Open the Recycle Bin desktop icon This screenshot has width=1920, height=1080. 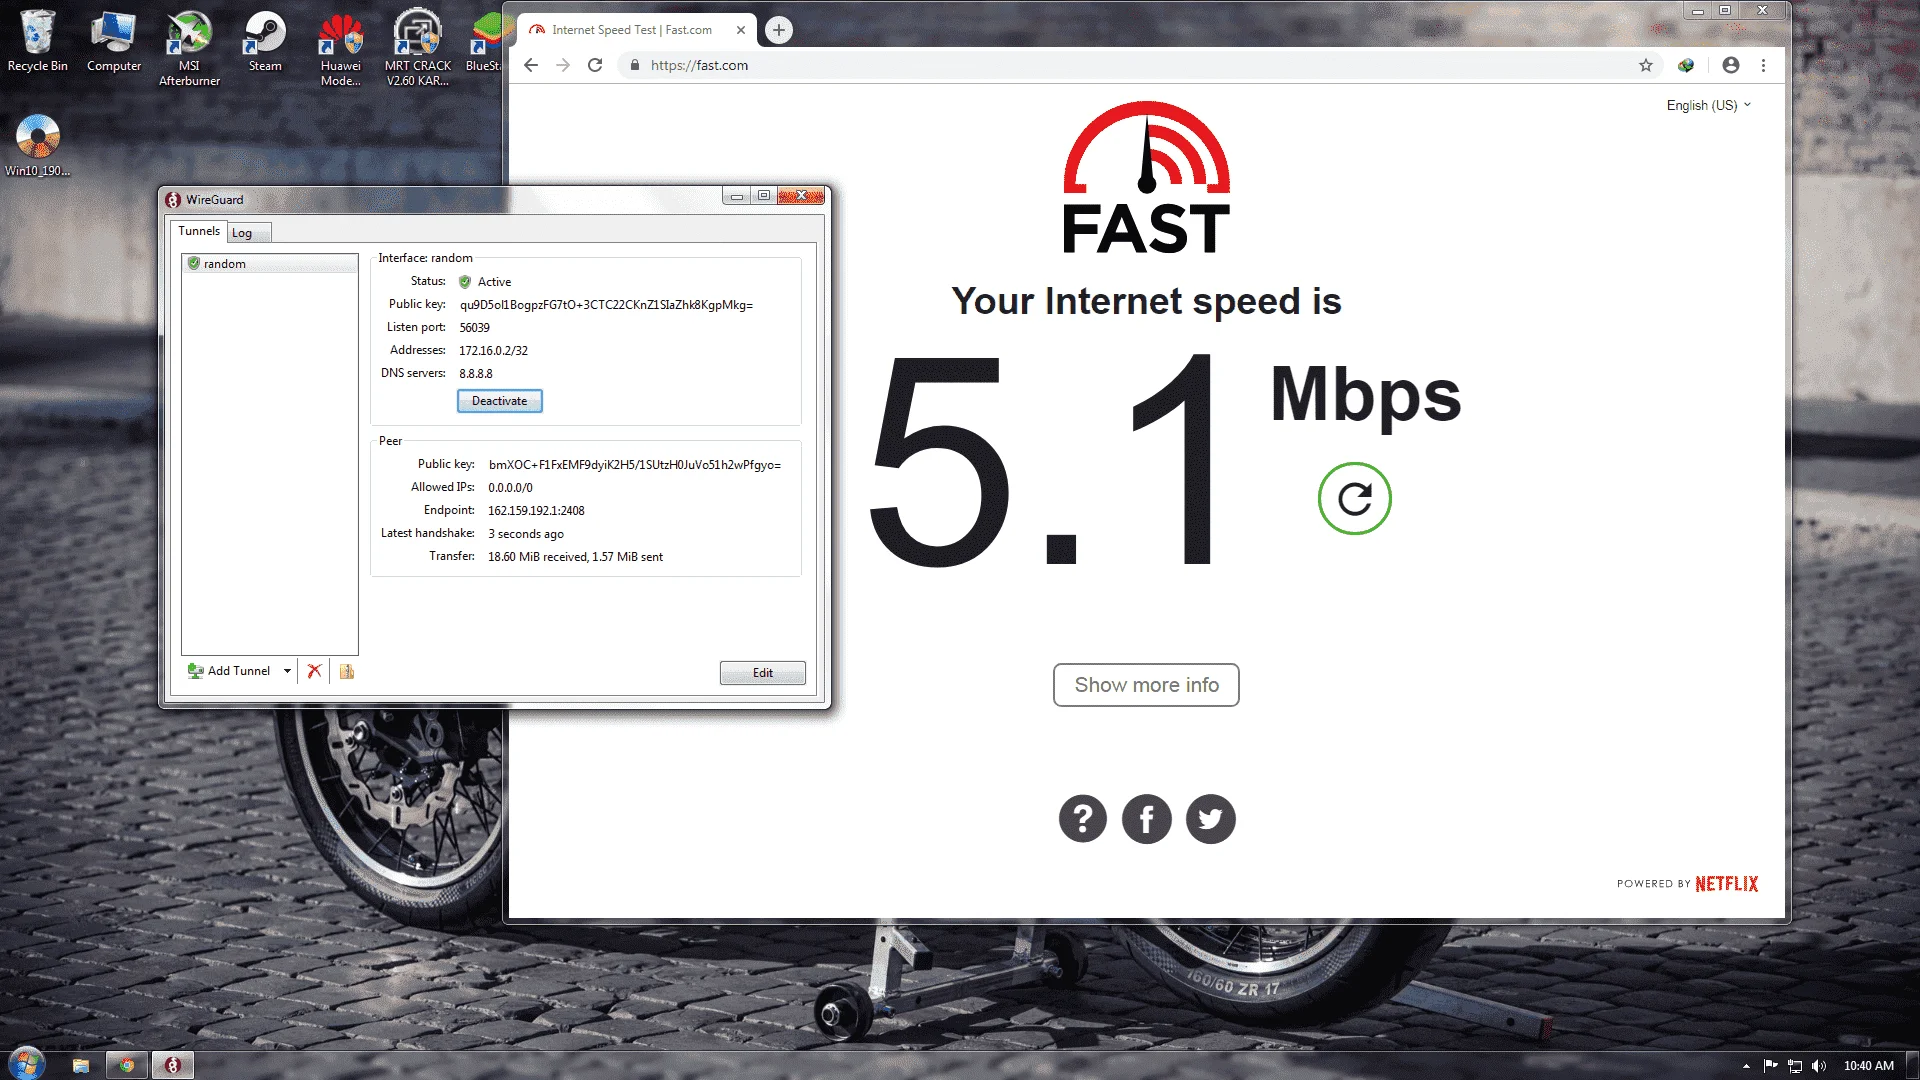tap(38, 41)
